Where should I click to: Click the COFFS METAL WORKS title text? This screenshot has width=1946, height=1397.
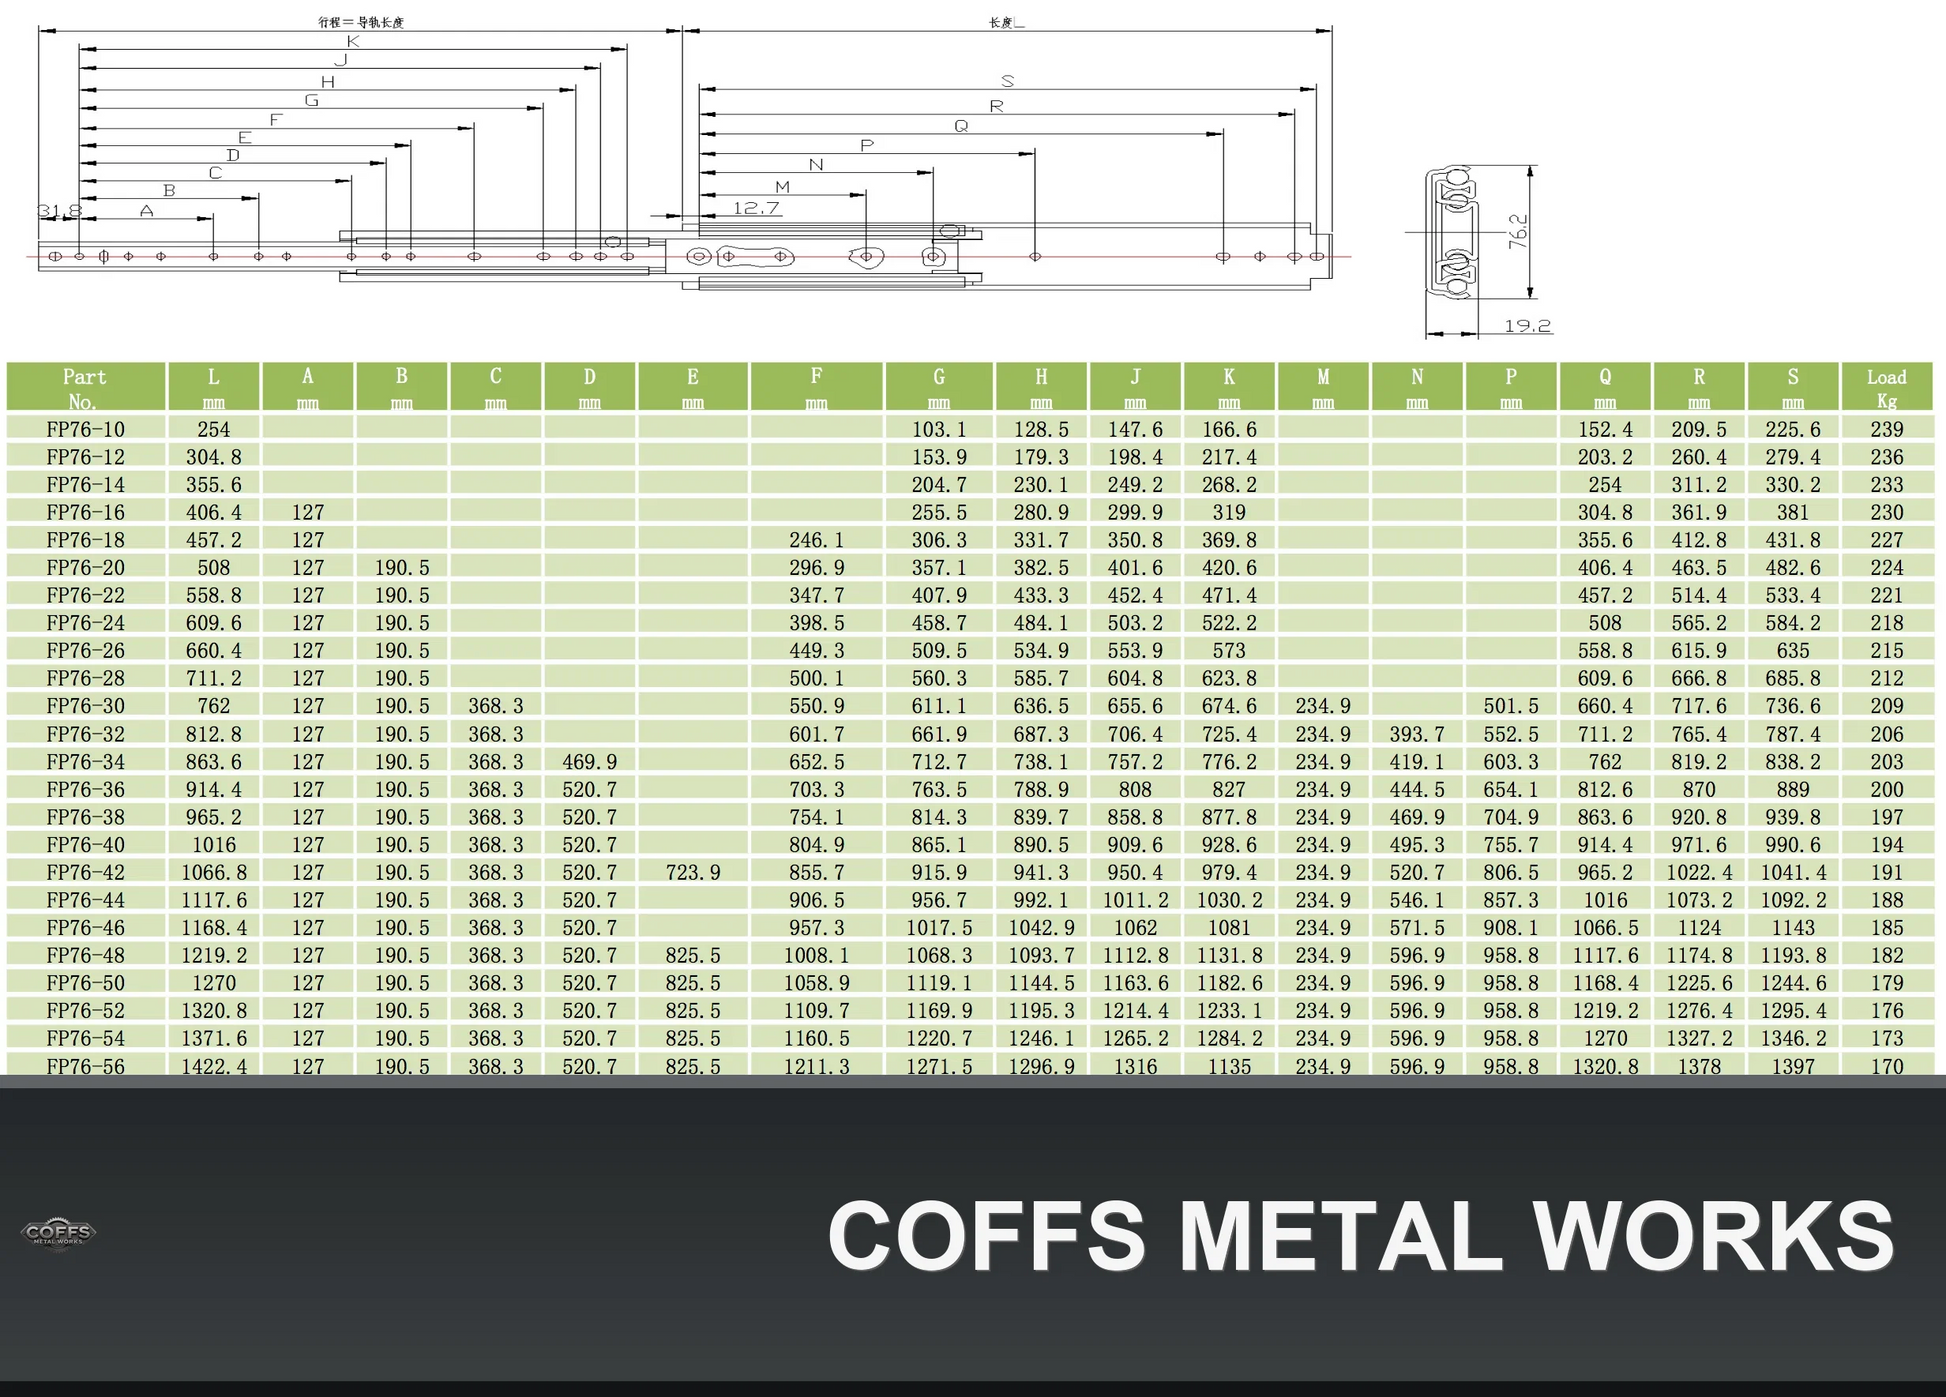click(x=1361, y=1236)
